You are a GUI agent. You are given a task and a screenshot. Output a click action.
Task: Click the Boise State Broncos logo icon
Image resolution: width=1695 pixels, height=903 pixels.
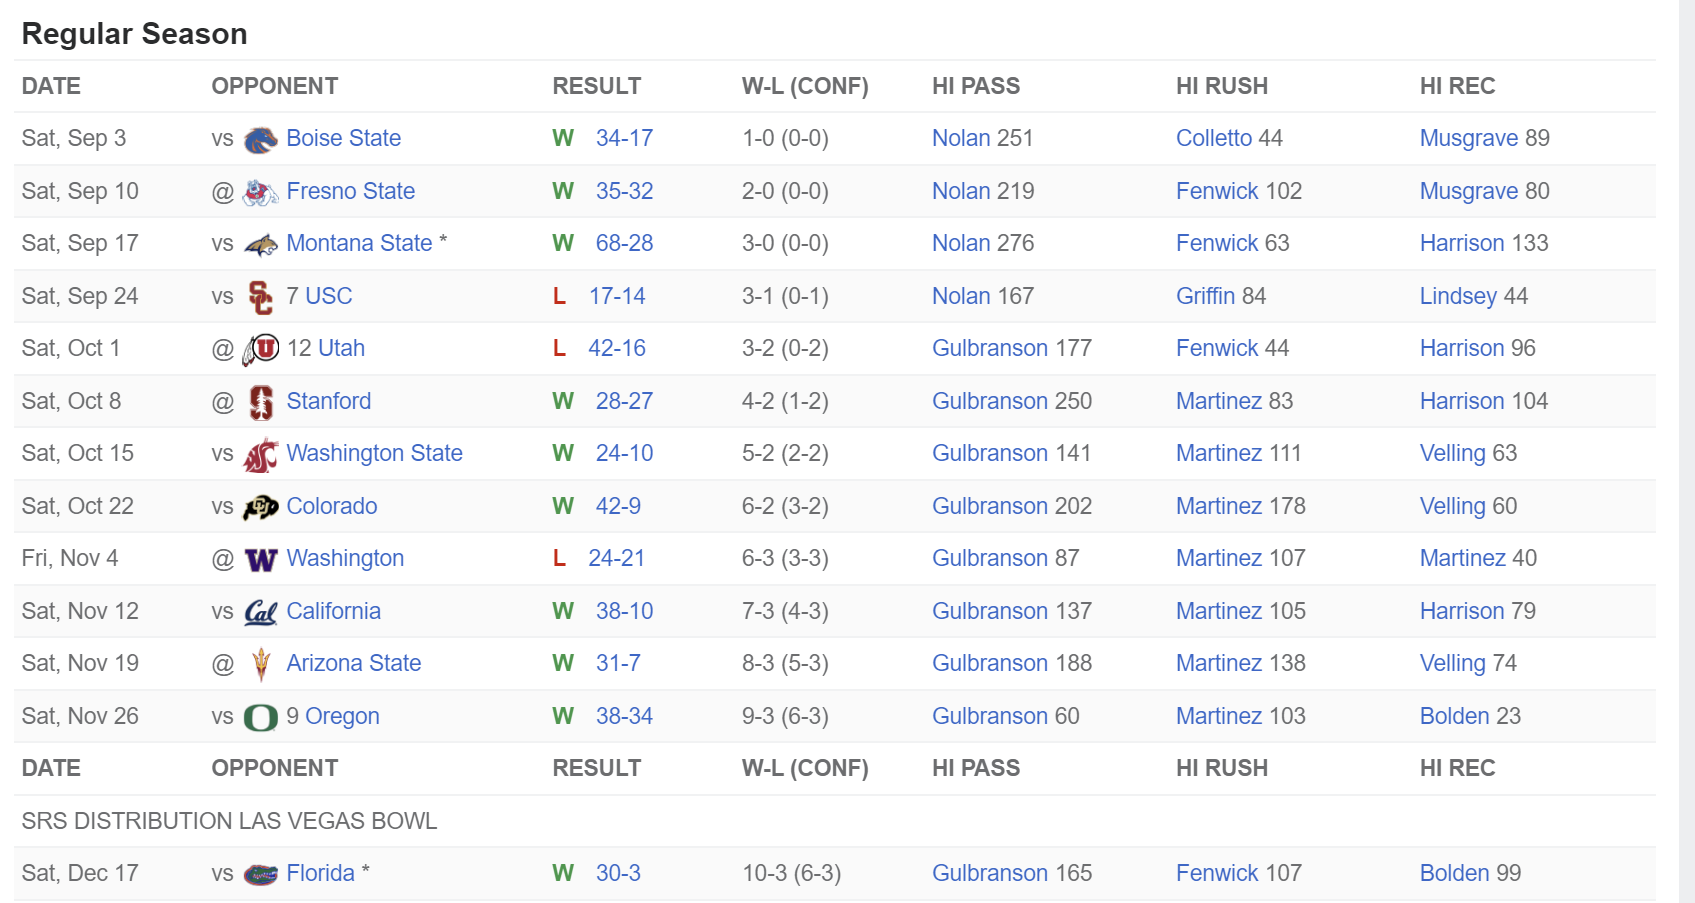261,139
